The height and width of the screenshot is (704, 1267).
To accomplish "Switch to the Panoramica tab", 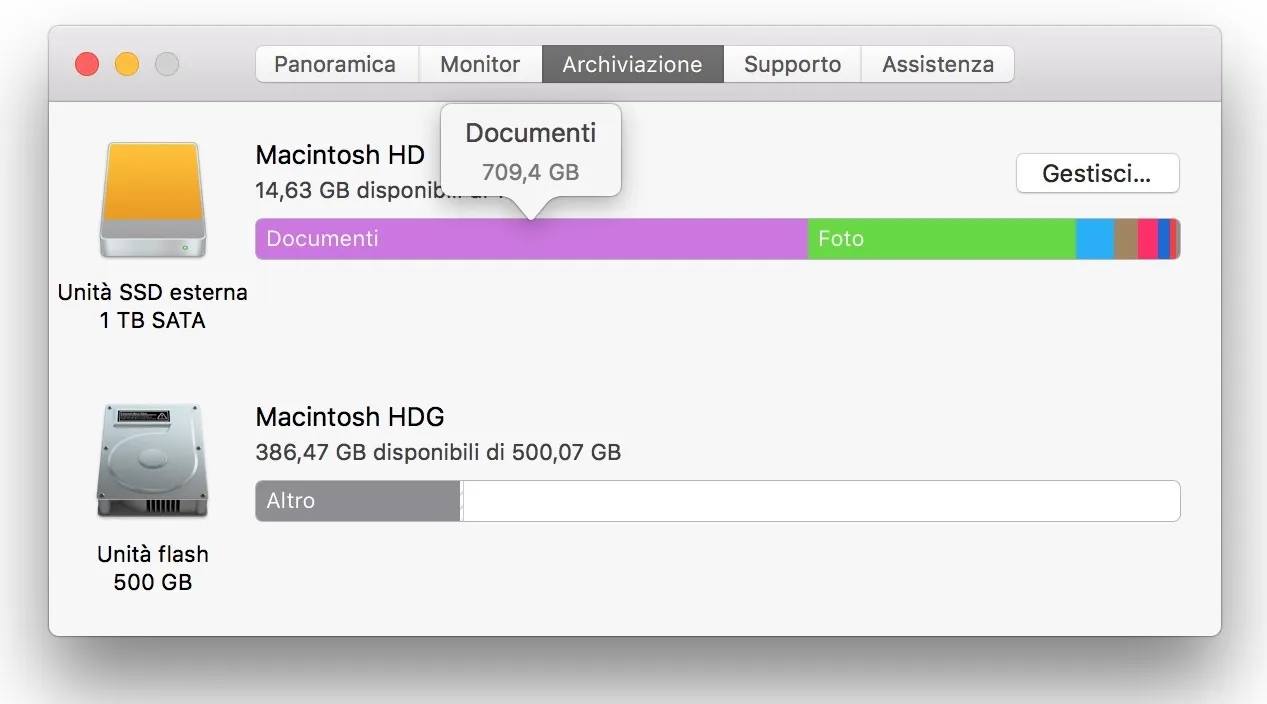I will [x=336, y=64].
